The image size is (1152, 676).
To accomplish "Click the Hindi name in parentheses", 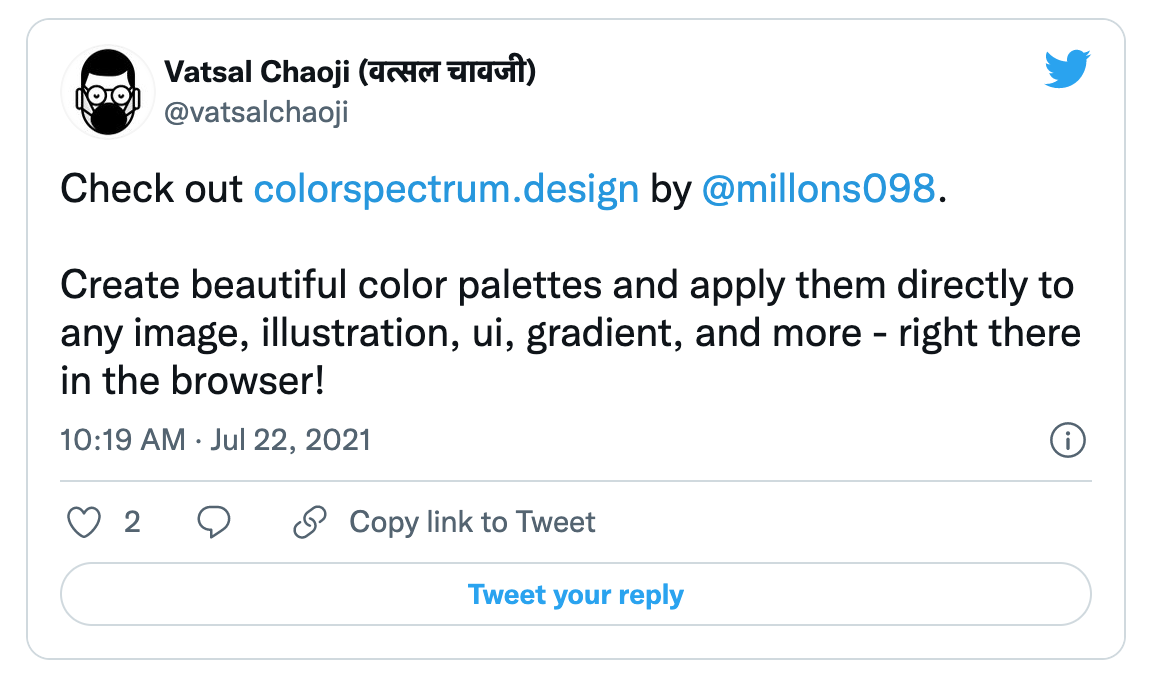I will [x=445, y=72].
